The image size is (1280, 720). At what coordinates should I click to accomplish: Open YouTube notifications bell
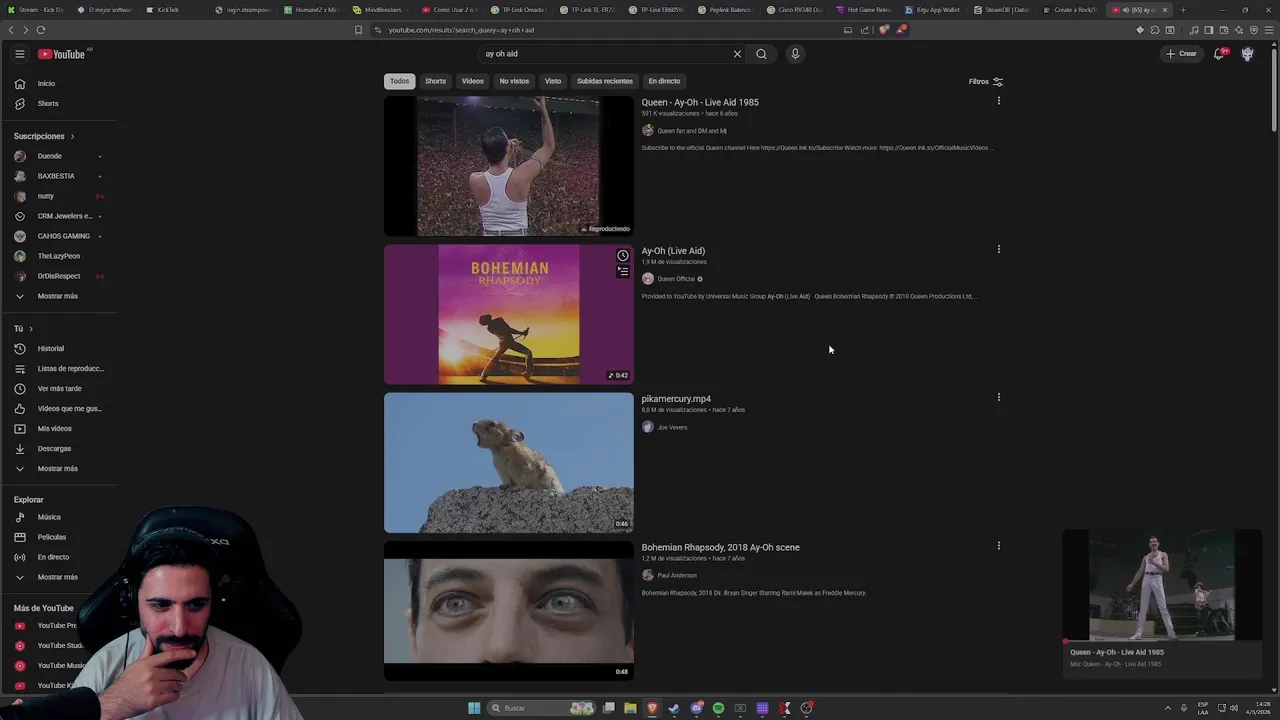click(x=1219, y=54)
